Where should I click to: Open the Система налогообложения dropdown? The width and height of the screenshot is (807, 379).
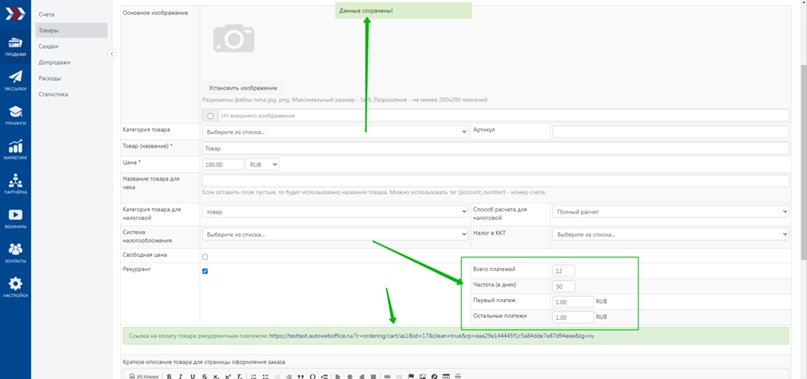[335, 234]
